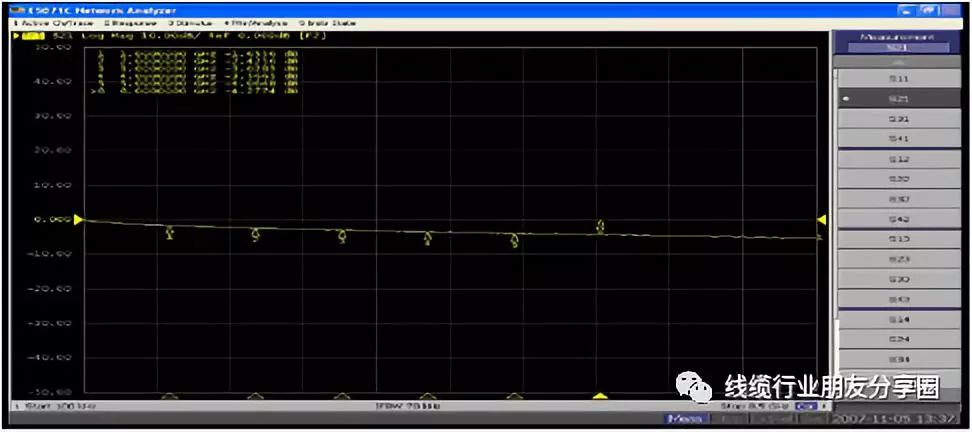The width and height of the screenshot is (972, 432).
Task: Click marker 5 on the S21 trace
Action: [515, 241]
